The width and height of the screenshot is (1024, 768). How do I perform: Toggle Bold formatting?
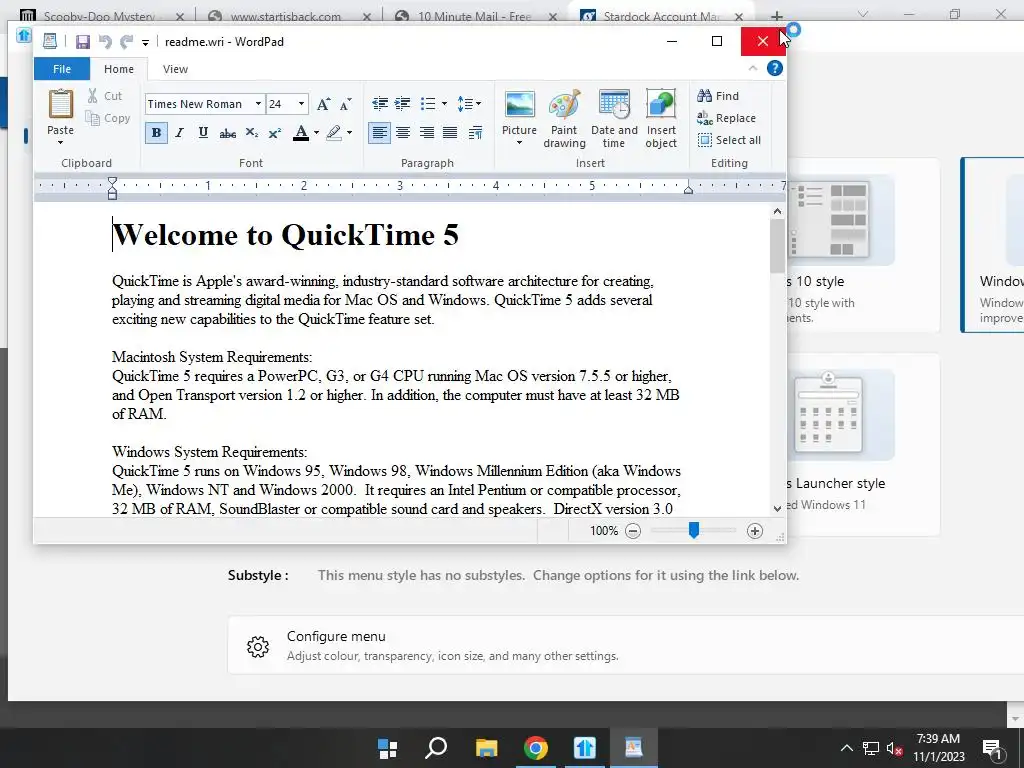click(x=156, y=133)
